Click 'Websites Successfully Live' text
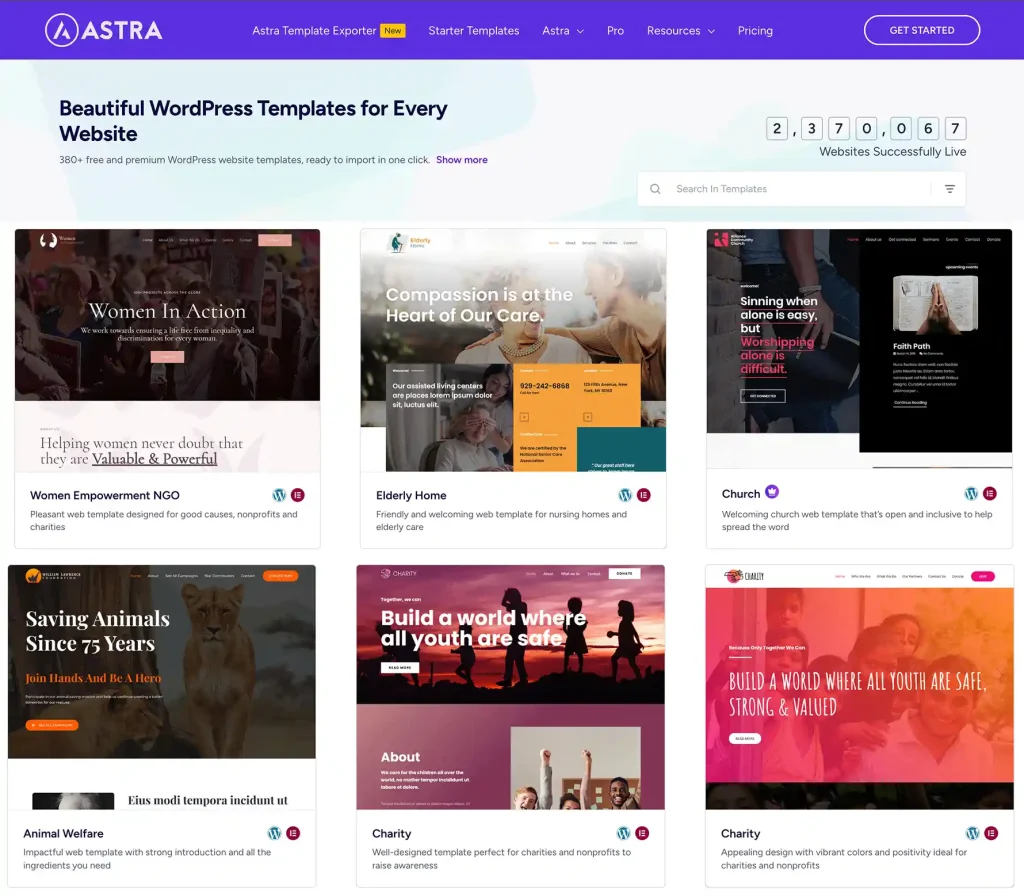 pyautogui.click(x=893, y=152)
